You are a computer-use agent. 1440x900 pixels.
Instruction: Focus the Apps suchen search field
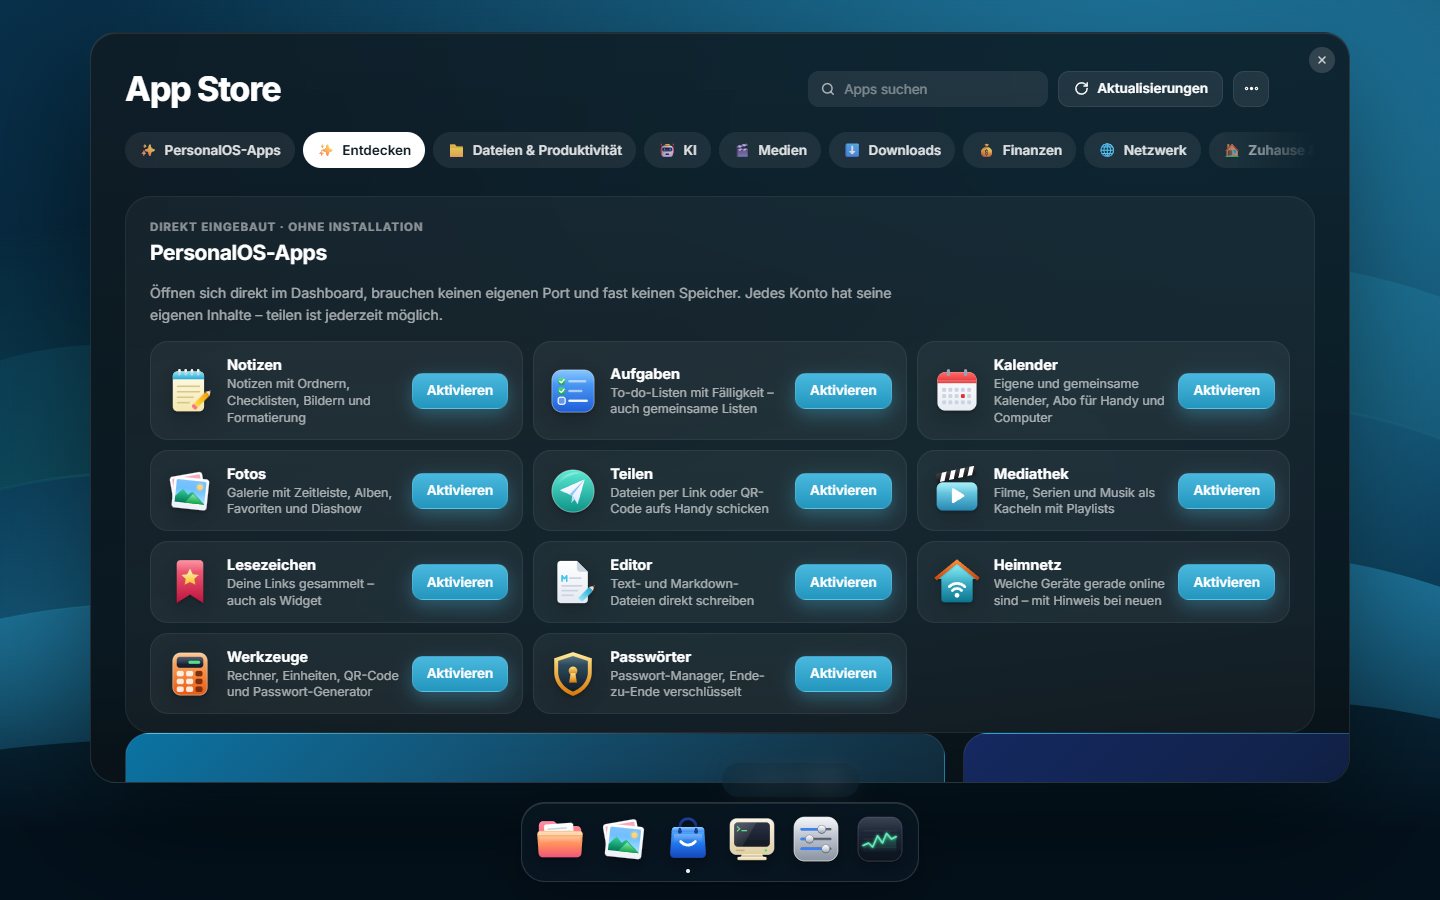point(928,89)
